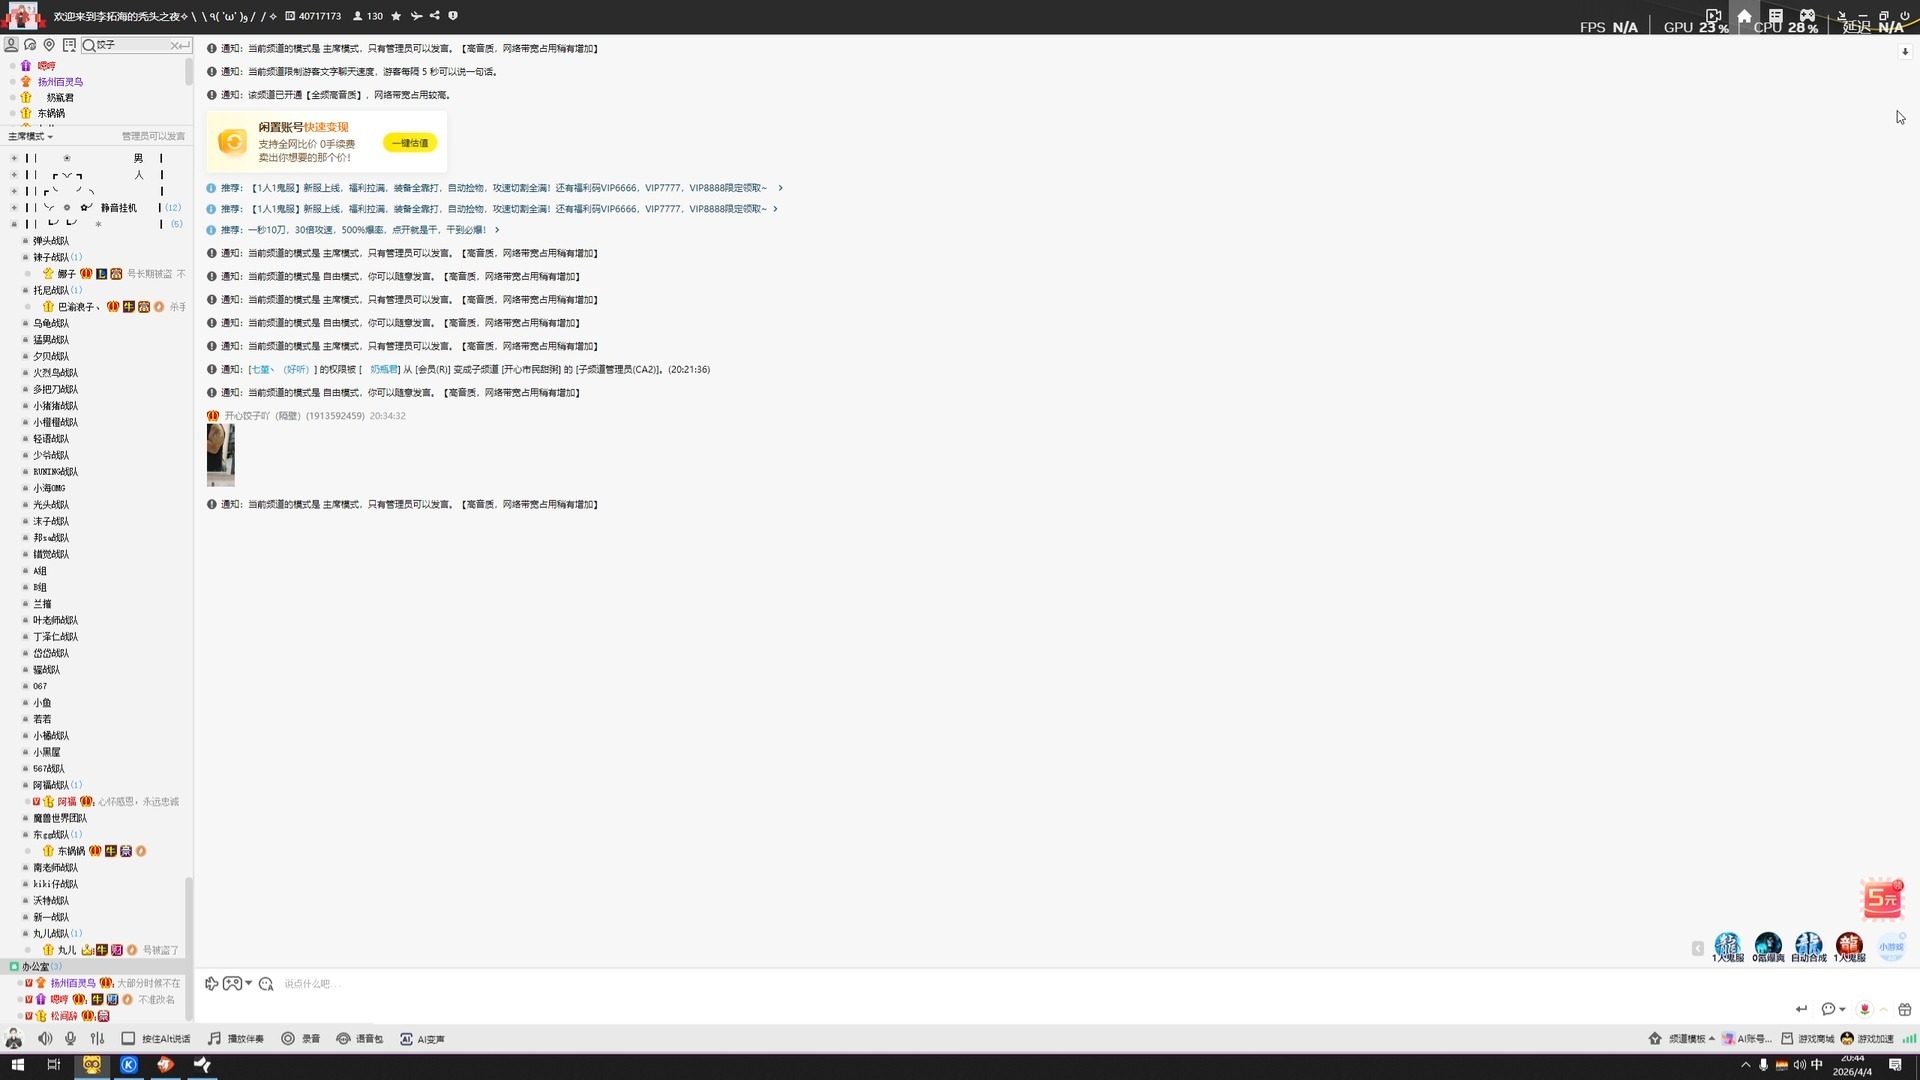Send a flower with the tulip icon

coord(1864,1009)
